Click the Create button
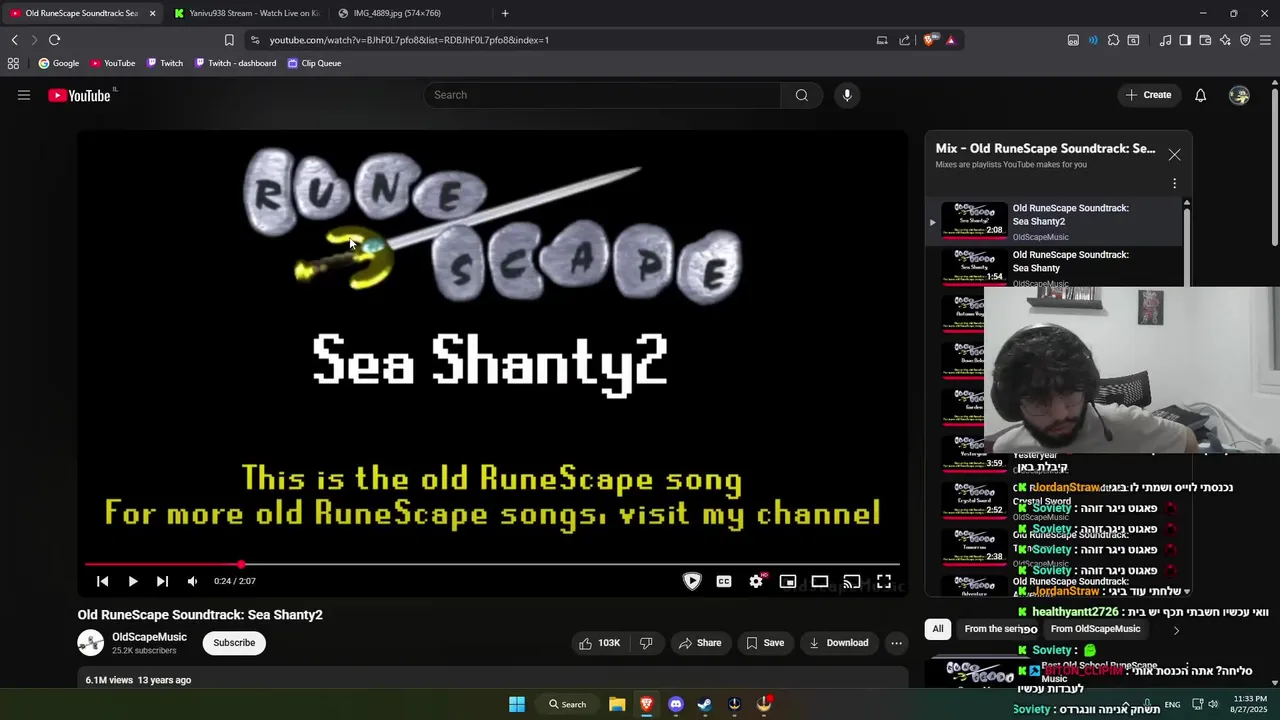Viewport: 1280px width, 720px height. pyautogui.click(x=1148, y=95)
